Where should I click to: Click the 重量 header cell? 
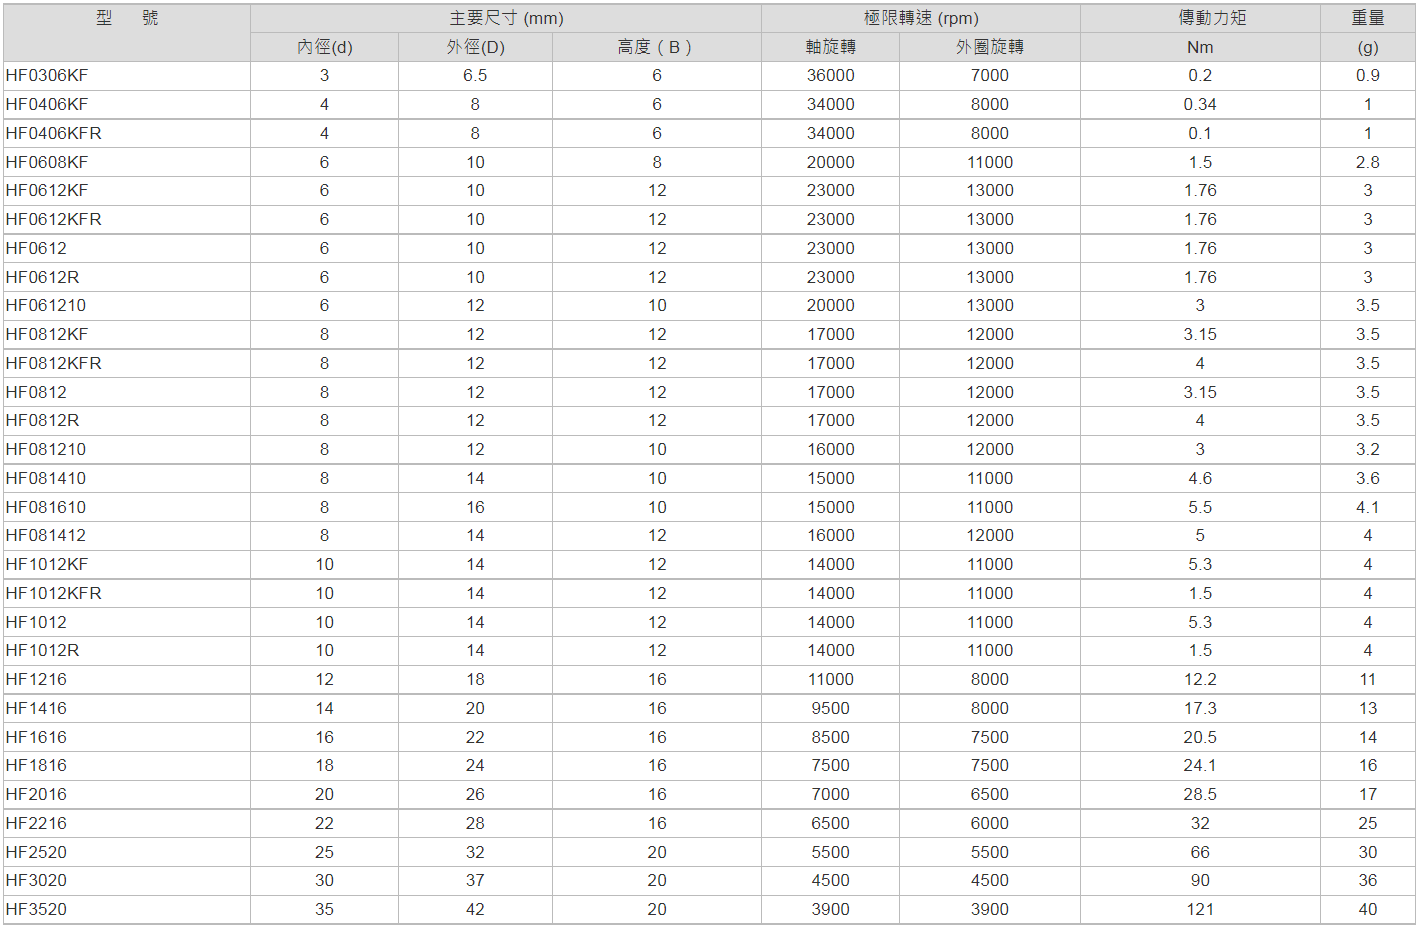pyautogui.click(x=1367, y=18)
